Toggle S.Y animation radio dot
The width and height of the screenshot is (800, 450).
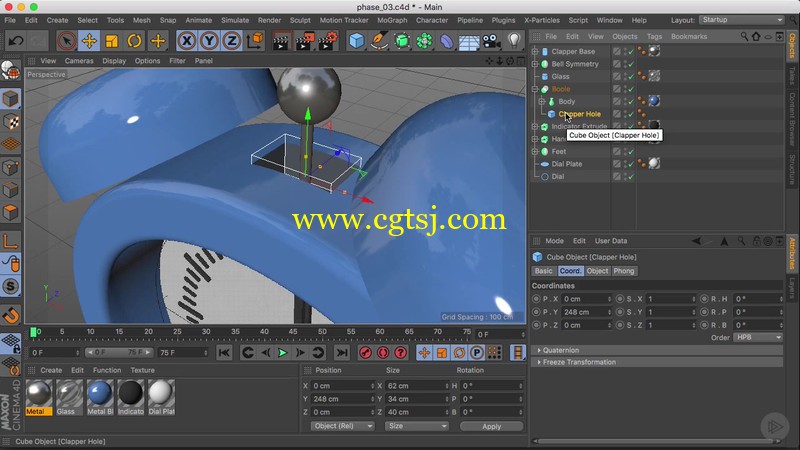[620, 312]
